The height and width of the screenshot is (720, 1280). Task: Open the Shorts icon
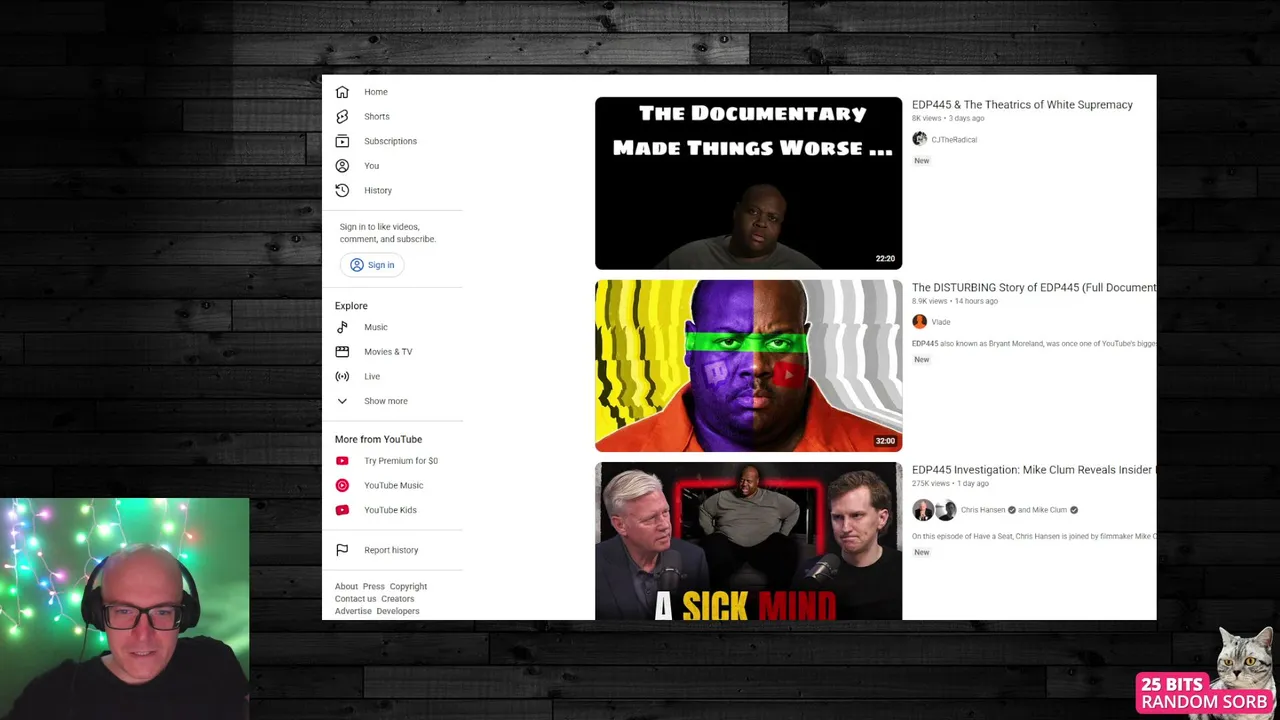[342, 117]
